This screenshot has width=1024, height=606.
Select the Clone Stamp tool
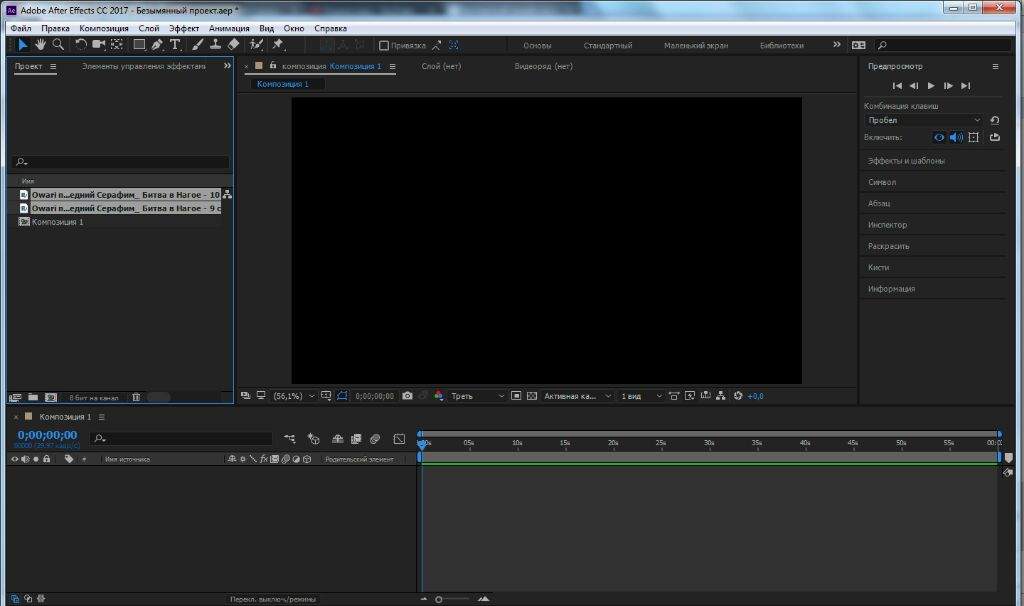tap(215, 44)
